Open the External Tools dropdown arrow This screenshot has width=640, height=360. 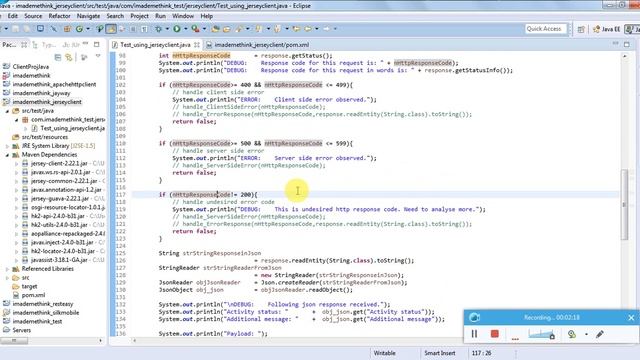(204, 29)
